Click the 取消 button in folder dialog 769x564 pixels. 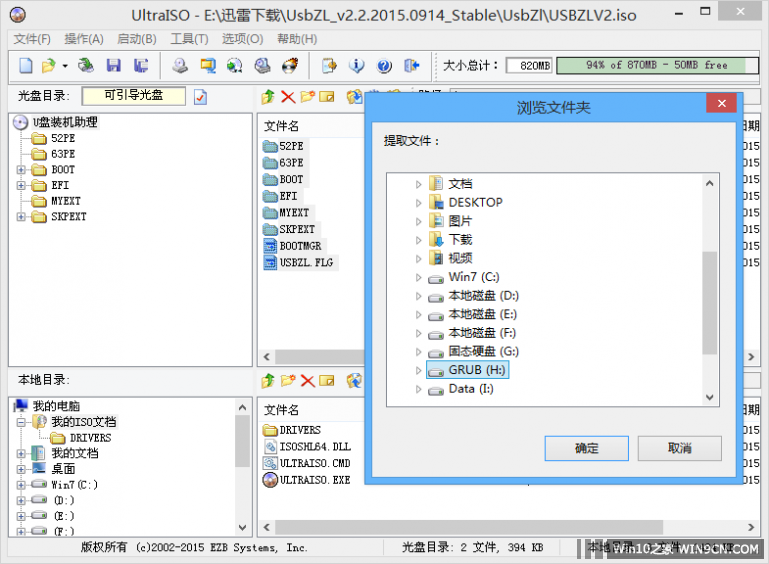pos(679,448)
